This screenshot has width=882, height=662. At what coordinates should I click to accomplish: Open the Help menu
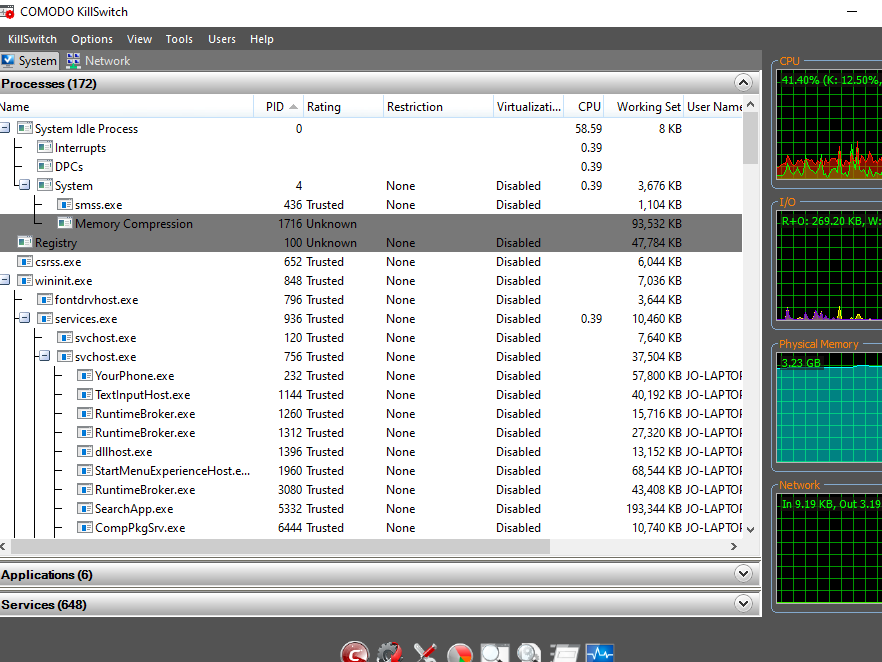tap(262, 39)
